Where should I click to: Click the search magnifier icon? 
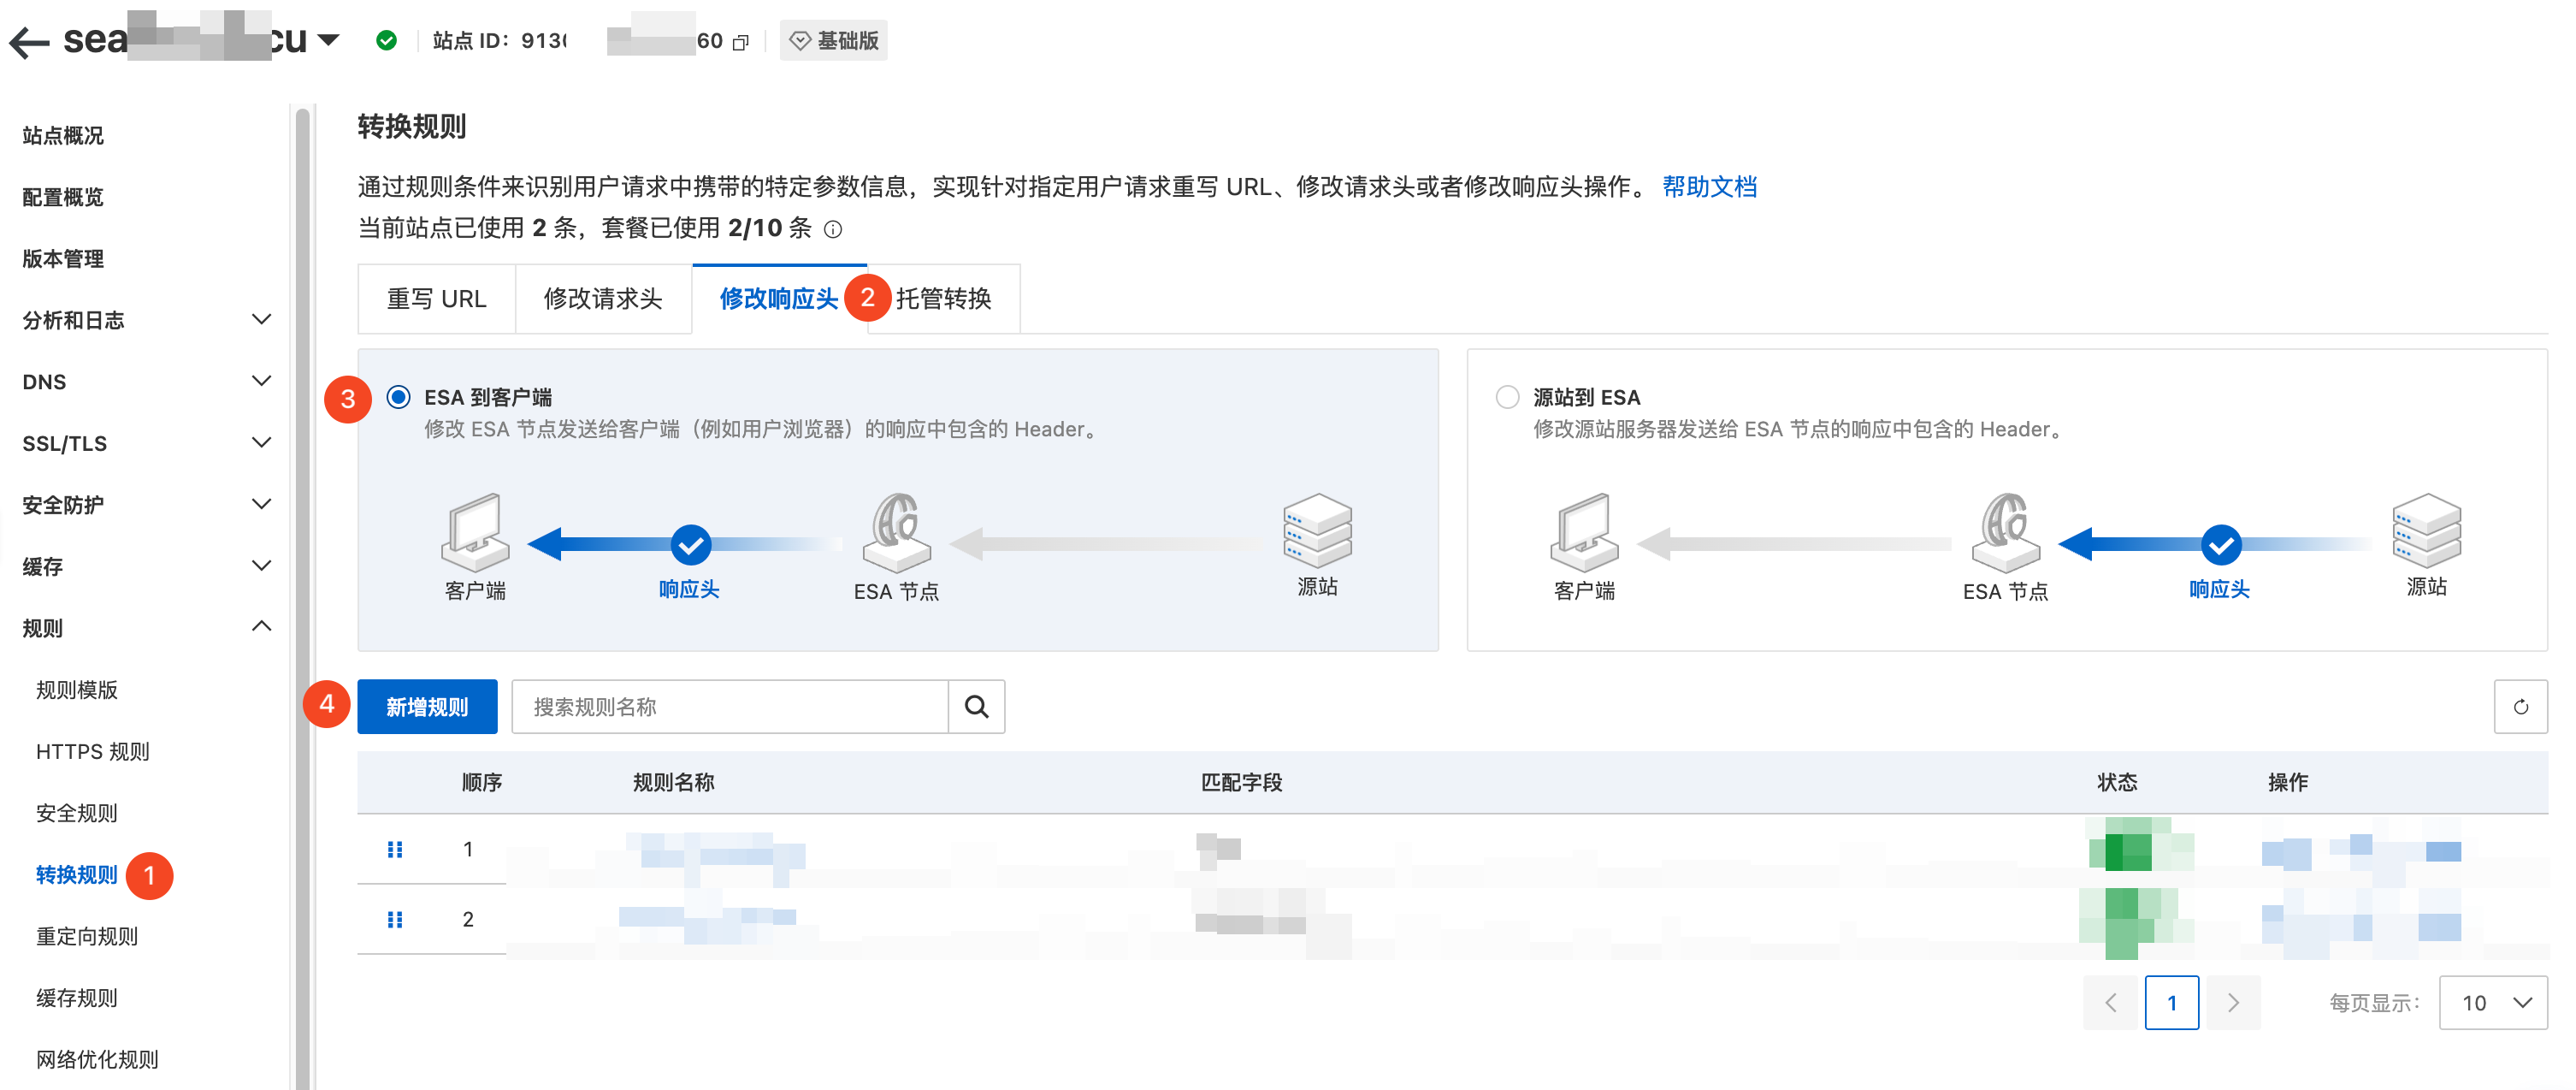976,707
